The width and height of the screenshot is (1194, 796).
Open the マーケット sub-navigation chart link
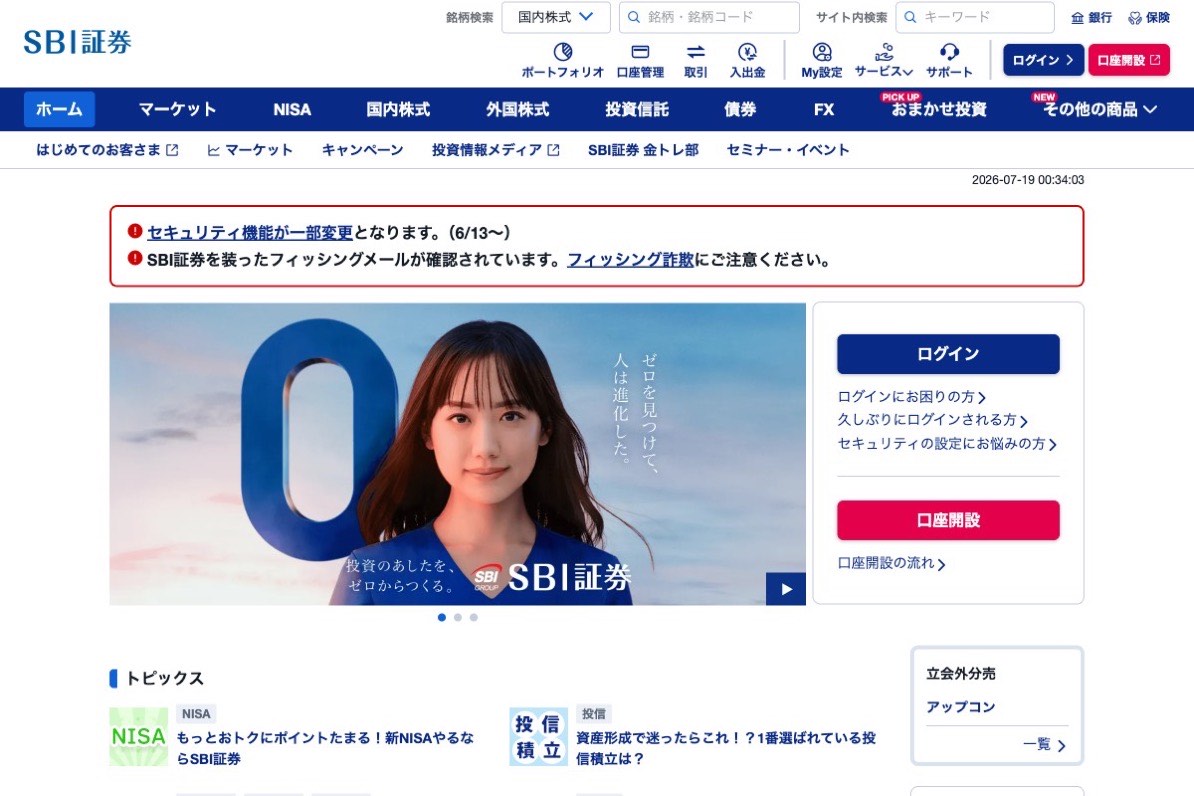pos(250,150)
